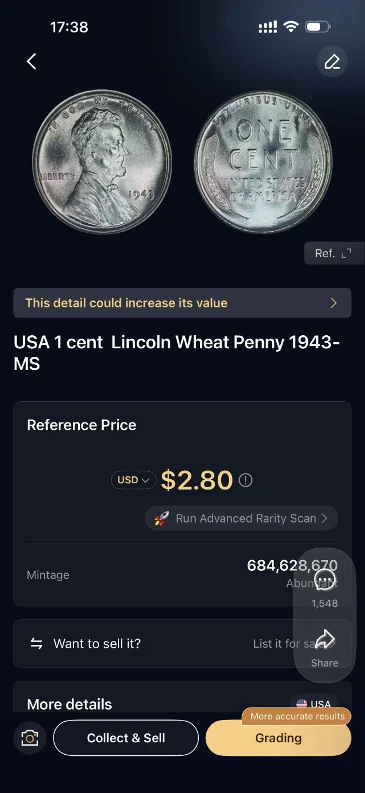This screenshot has width=365, height=793.
Task: Tap the rocket icon in Rarity Scan
Action: coord(162,518)
